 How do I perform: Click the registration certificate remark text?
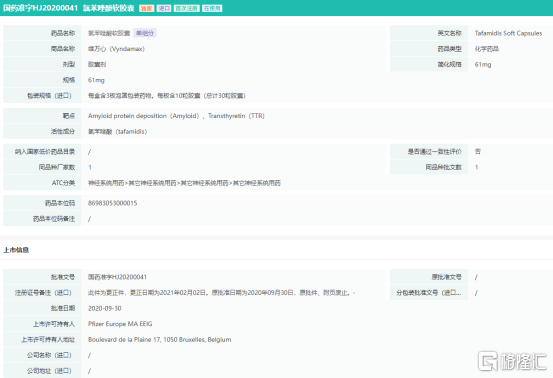[221, 293]
